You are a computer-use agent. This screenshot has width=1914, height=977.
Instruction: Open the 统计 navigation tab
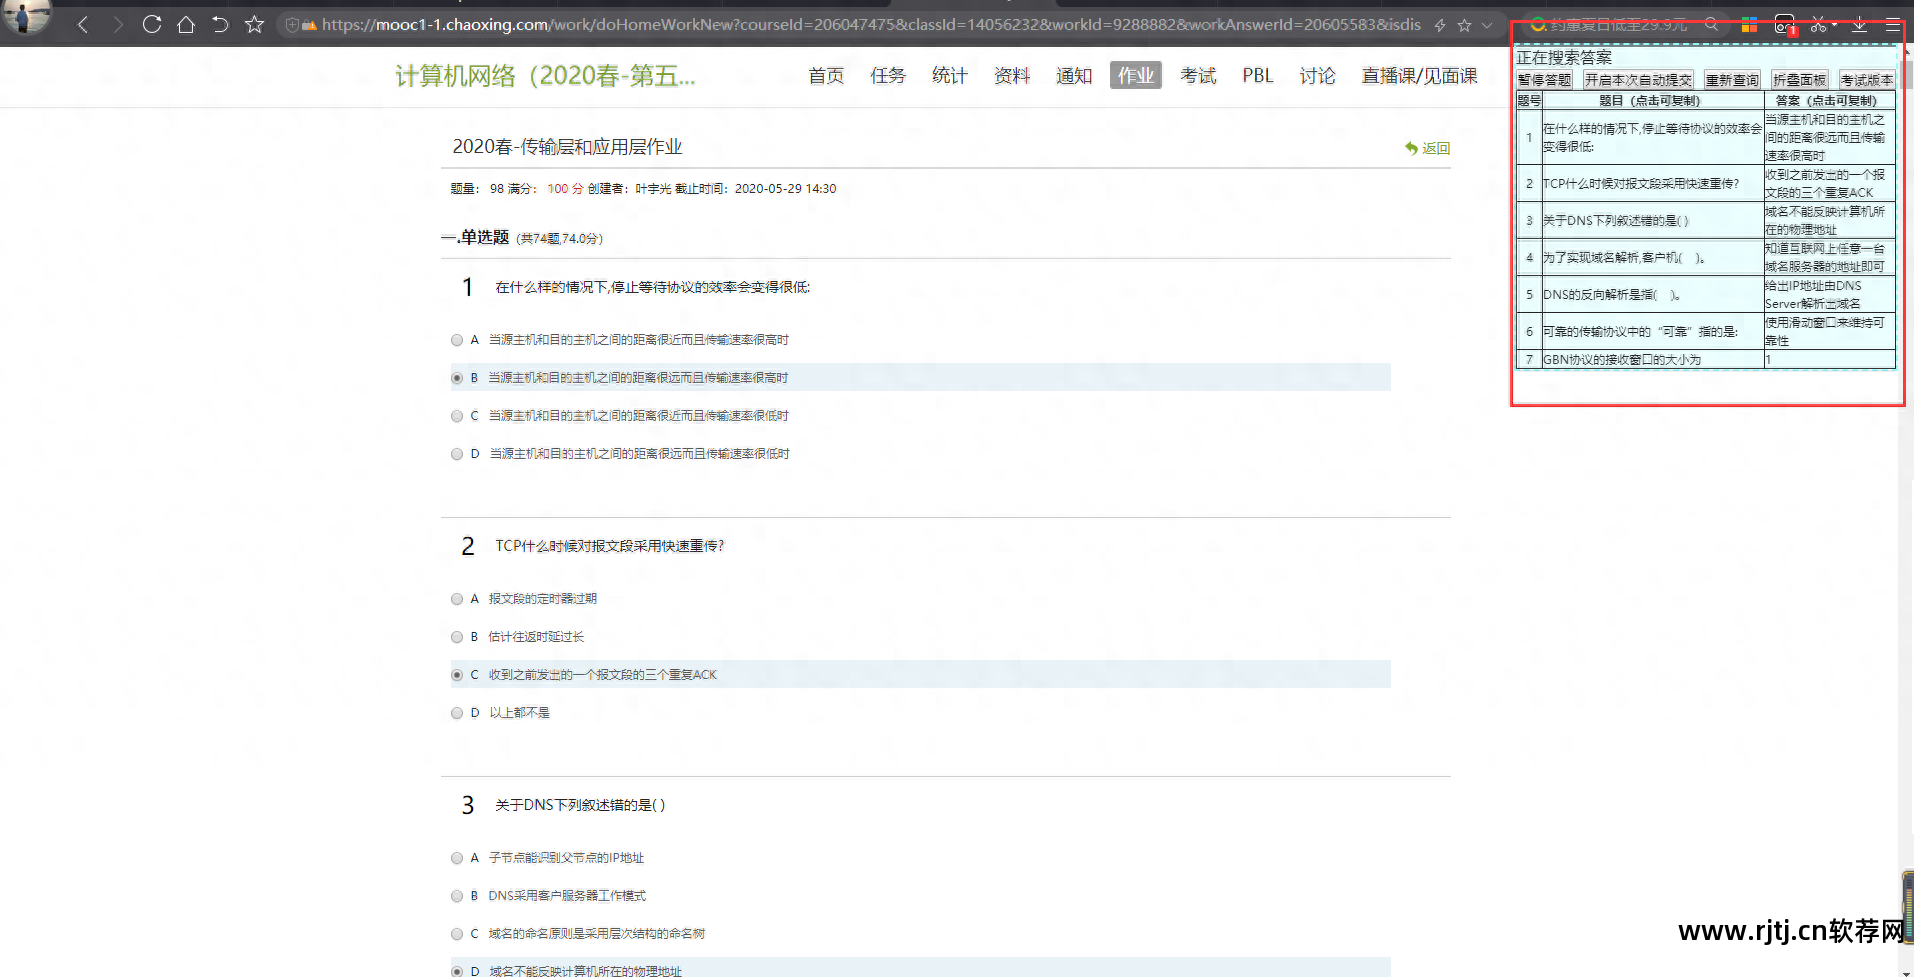coord(949,76)
